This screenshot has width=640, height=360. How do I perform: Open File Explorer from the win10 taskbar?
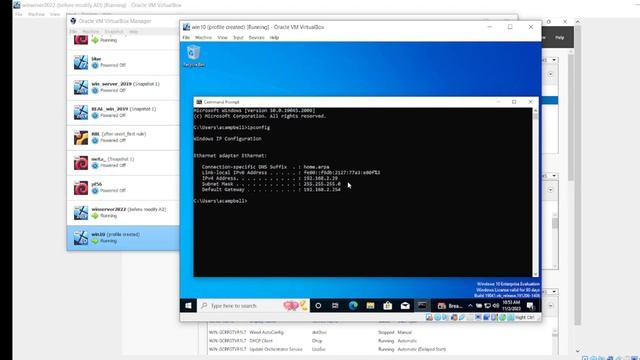pyautogui.click(x=370, y=306)
